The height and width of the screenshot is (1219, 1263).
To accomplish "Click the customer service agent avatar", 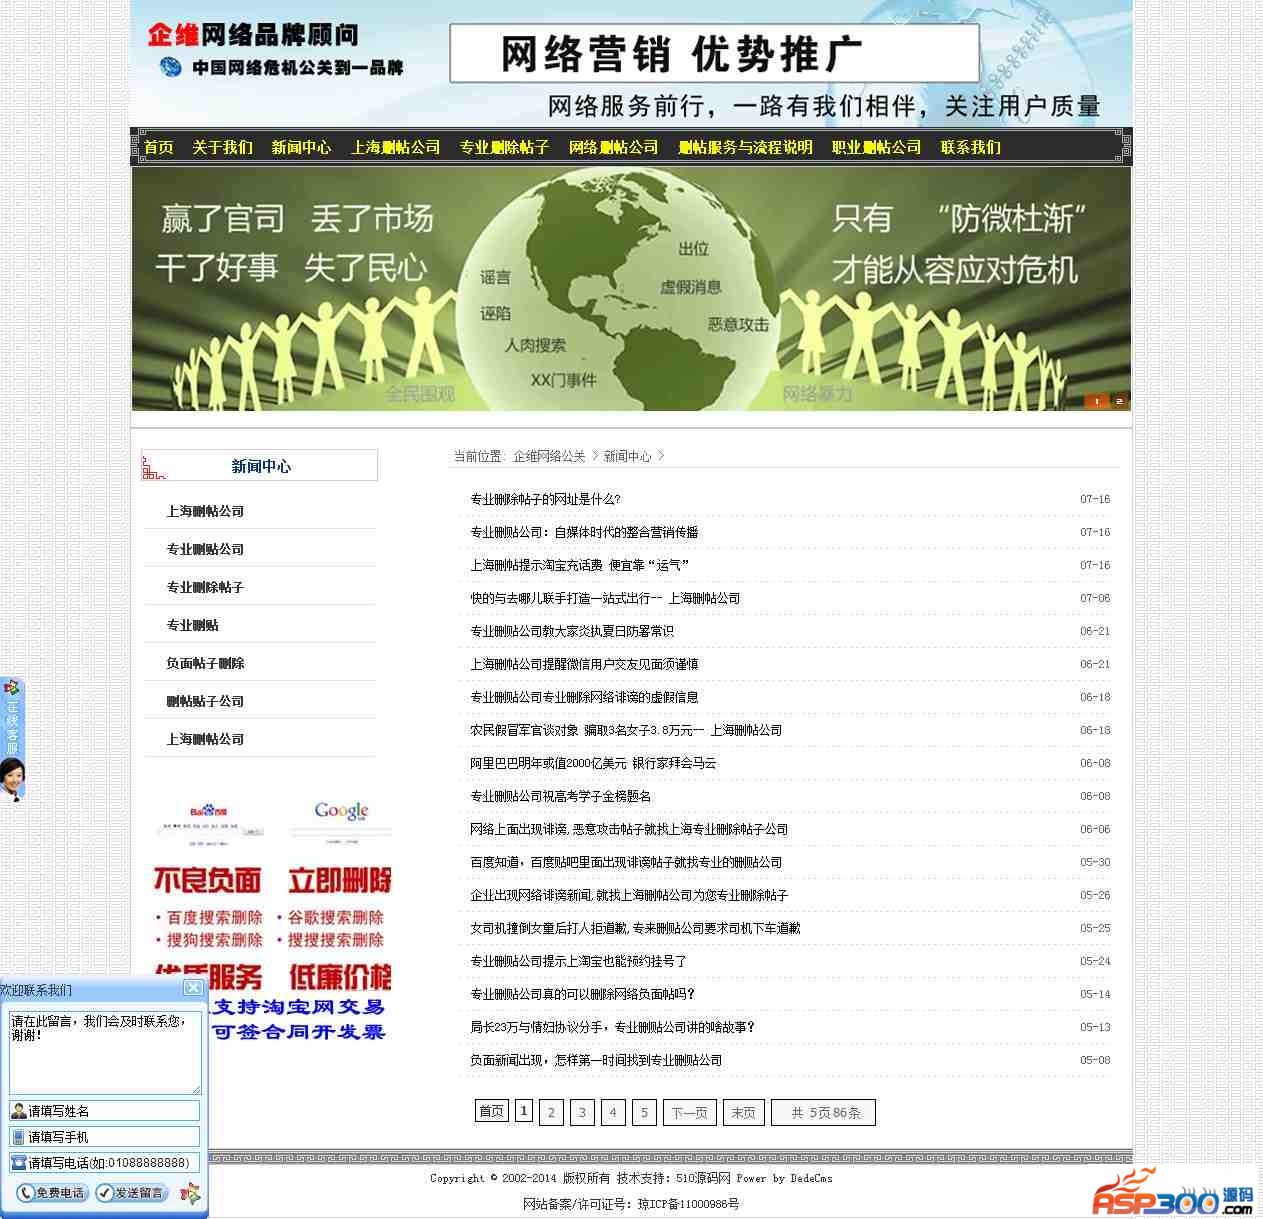I will click(x=12, y=779).
